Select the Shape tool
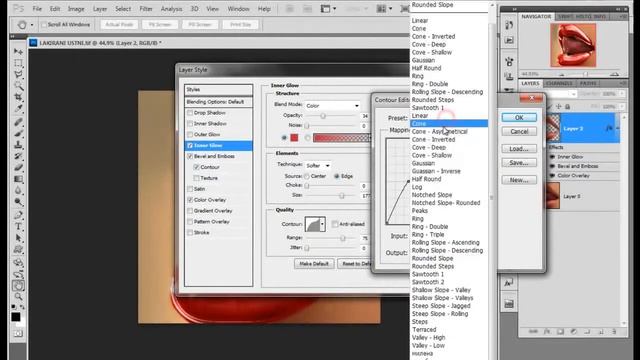 (x=18, y=249)
